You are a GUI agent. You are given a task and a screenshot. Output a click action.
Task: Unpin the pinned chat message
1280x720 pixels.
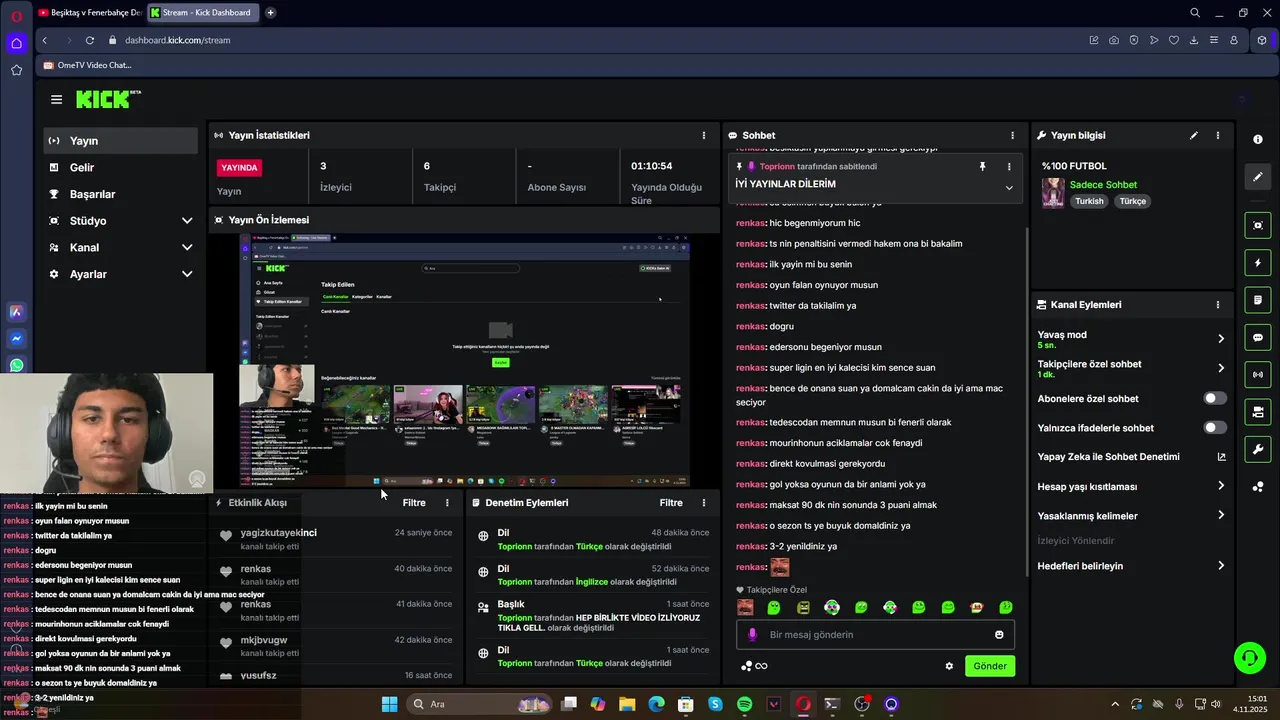click(x=982, y=167)
